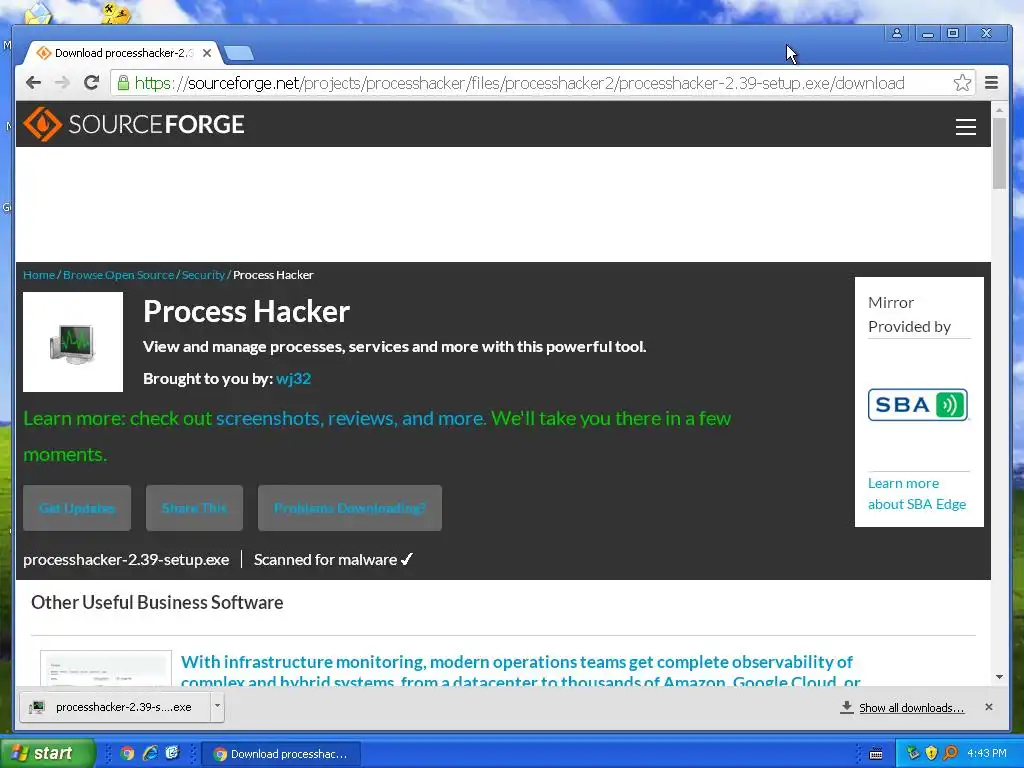Click the Share This button

[x=194, y=508]
